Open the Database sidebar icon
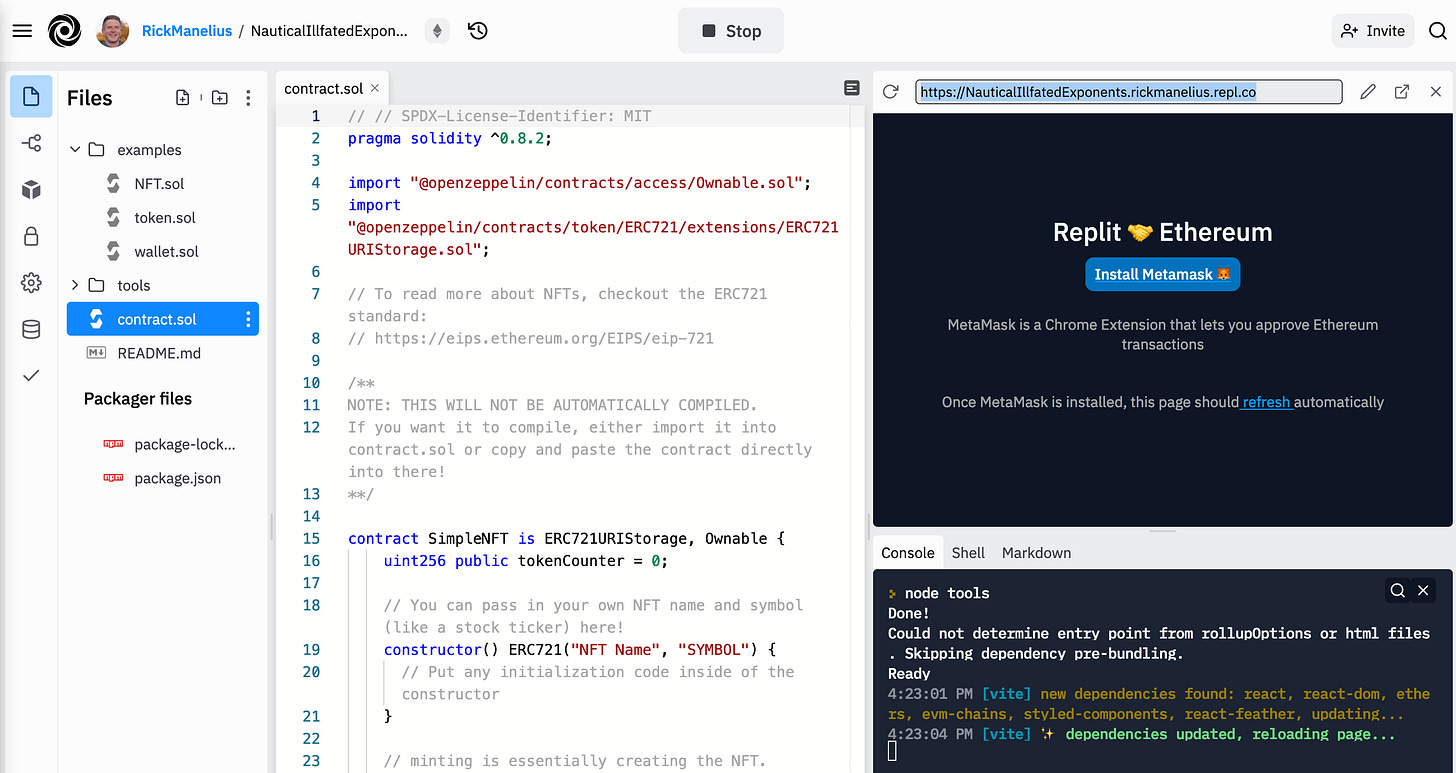1456x773 pixels. coord(31,329)
